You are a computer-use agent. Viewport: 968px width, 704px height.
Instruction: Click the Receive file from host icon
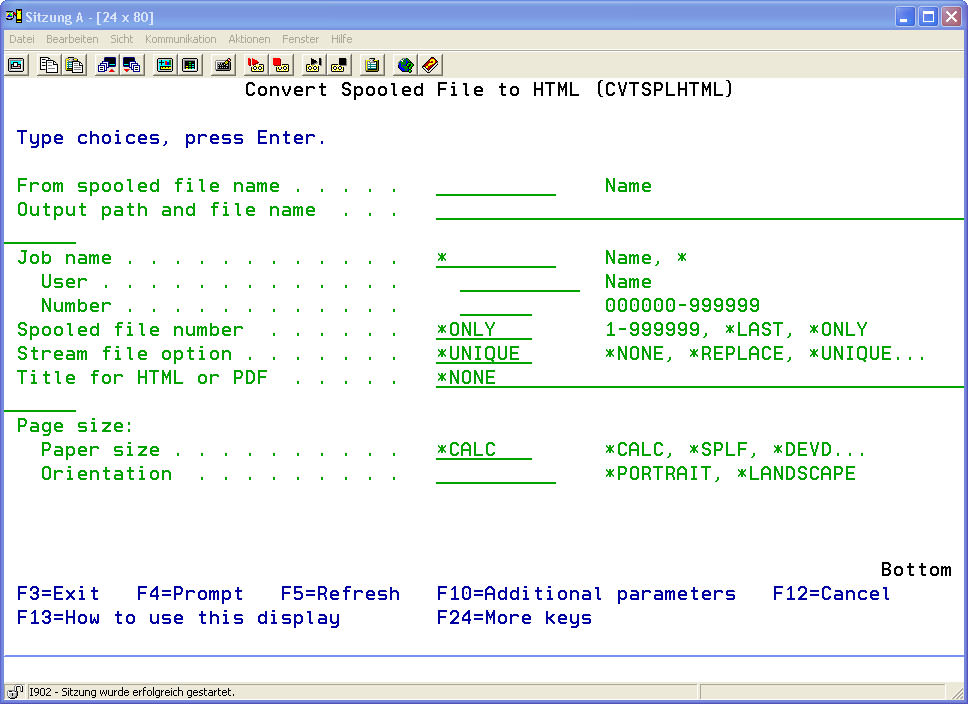pos(132,65)
